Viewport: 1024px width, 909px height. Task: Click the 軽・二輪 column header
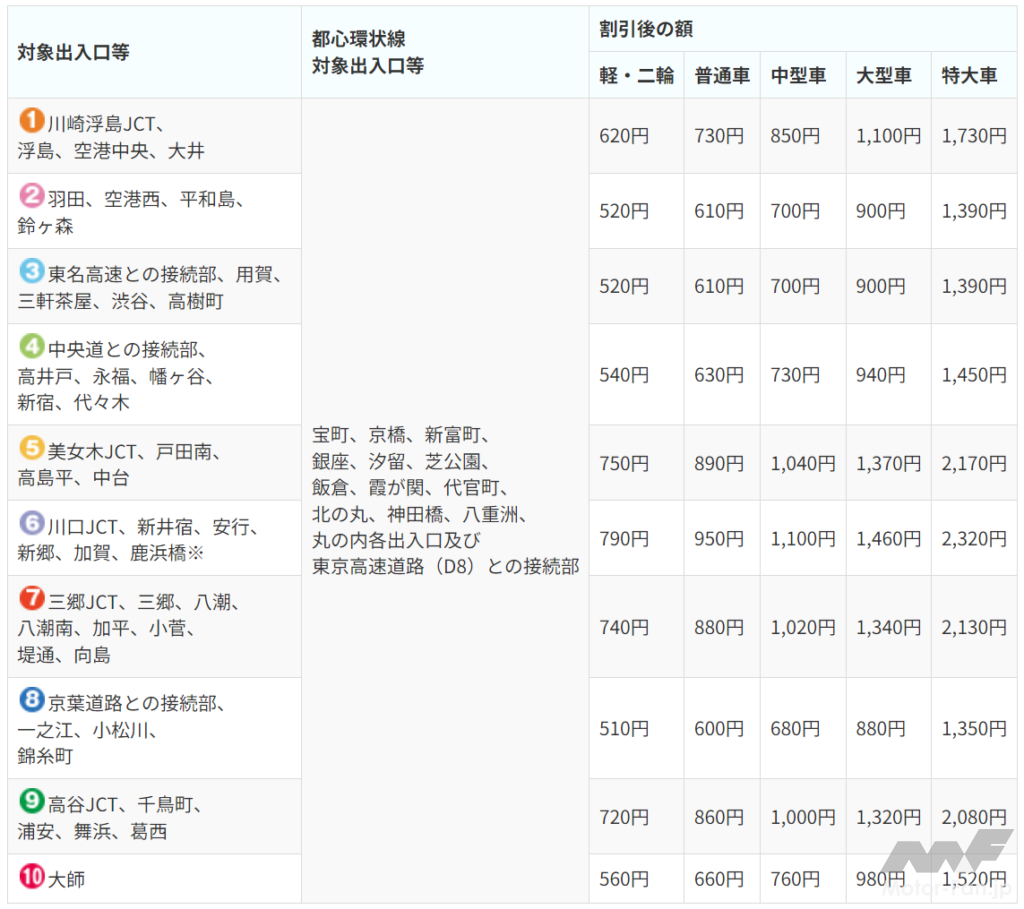(636, 76)
